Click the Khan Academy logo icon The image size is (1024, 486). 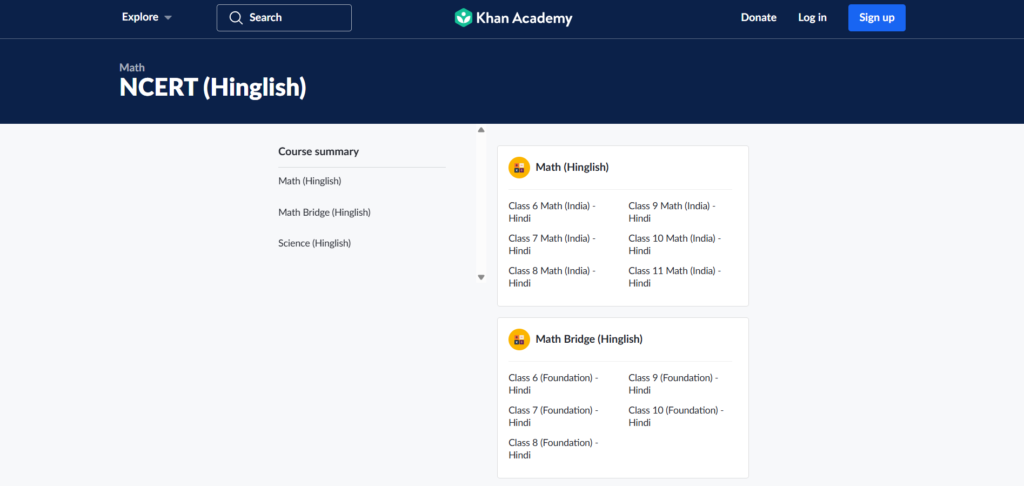(463, 18)
